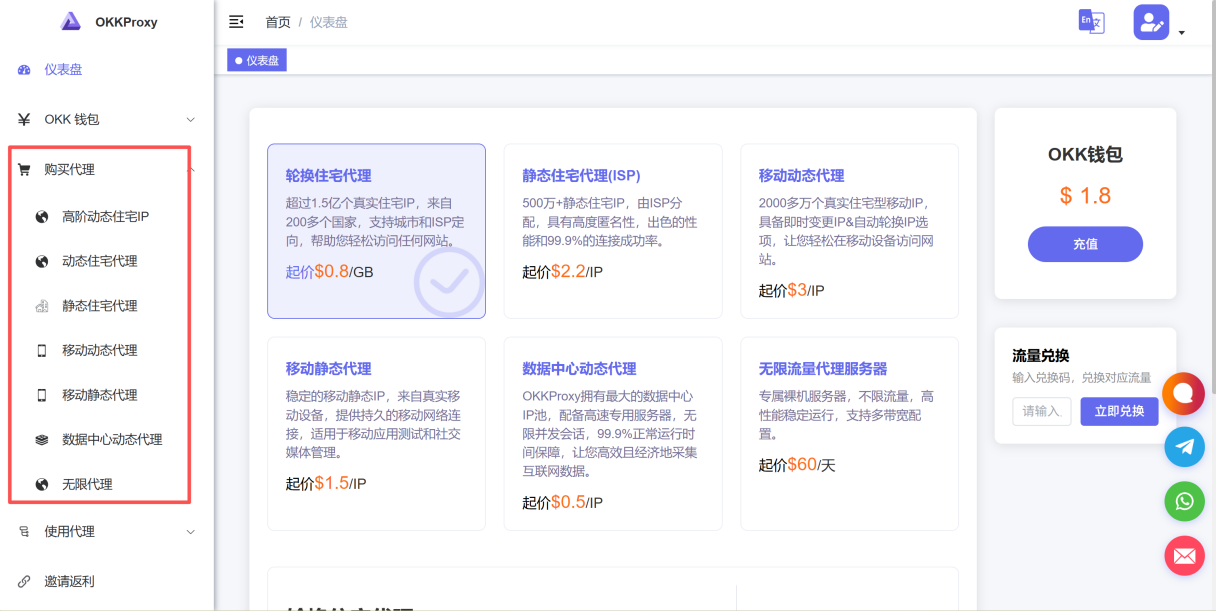Expand the 使用代理 menu chevron

[191, 532]
